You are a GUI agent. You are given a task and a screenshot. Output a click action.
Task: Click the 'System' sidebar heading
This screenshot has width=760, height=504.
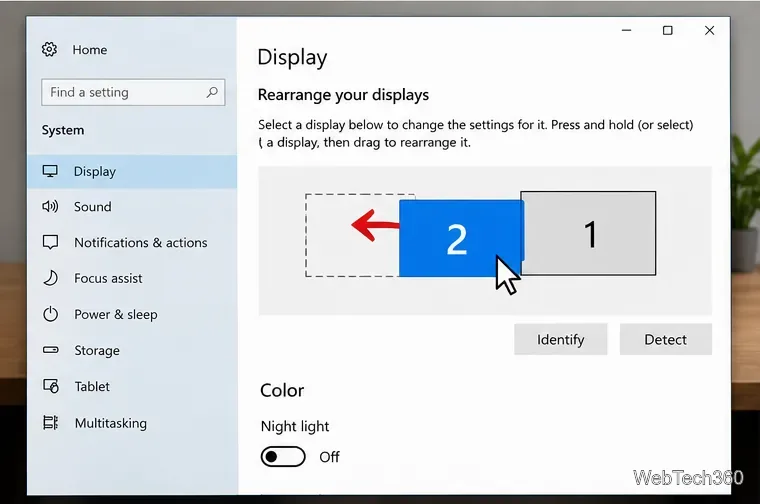click(x=63, y=130)
